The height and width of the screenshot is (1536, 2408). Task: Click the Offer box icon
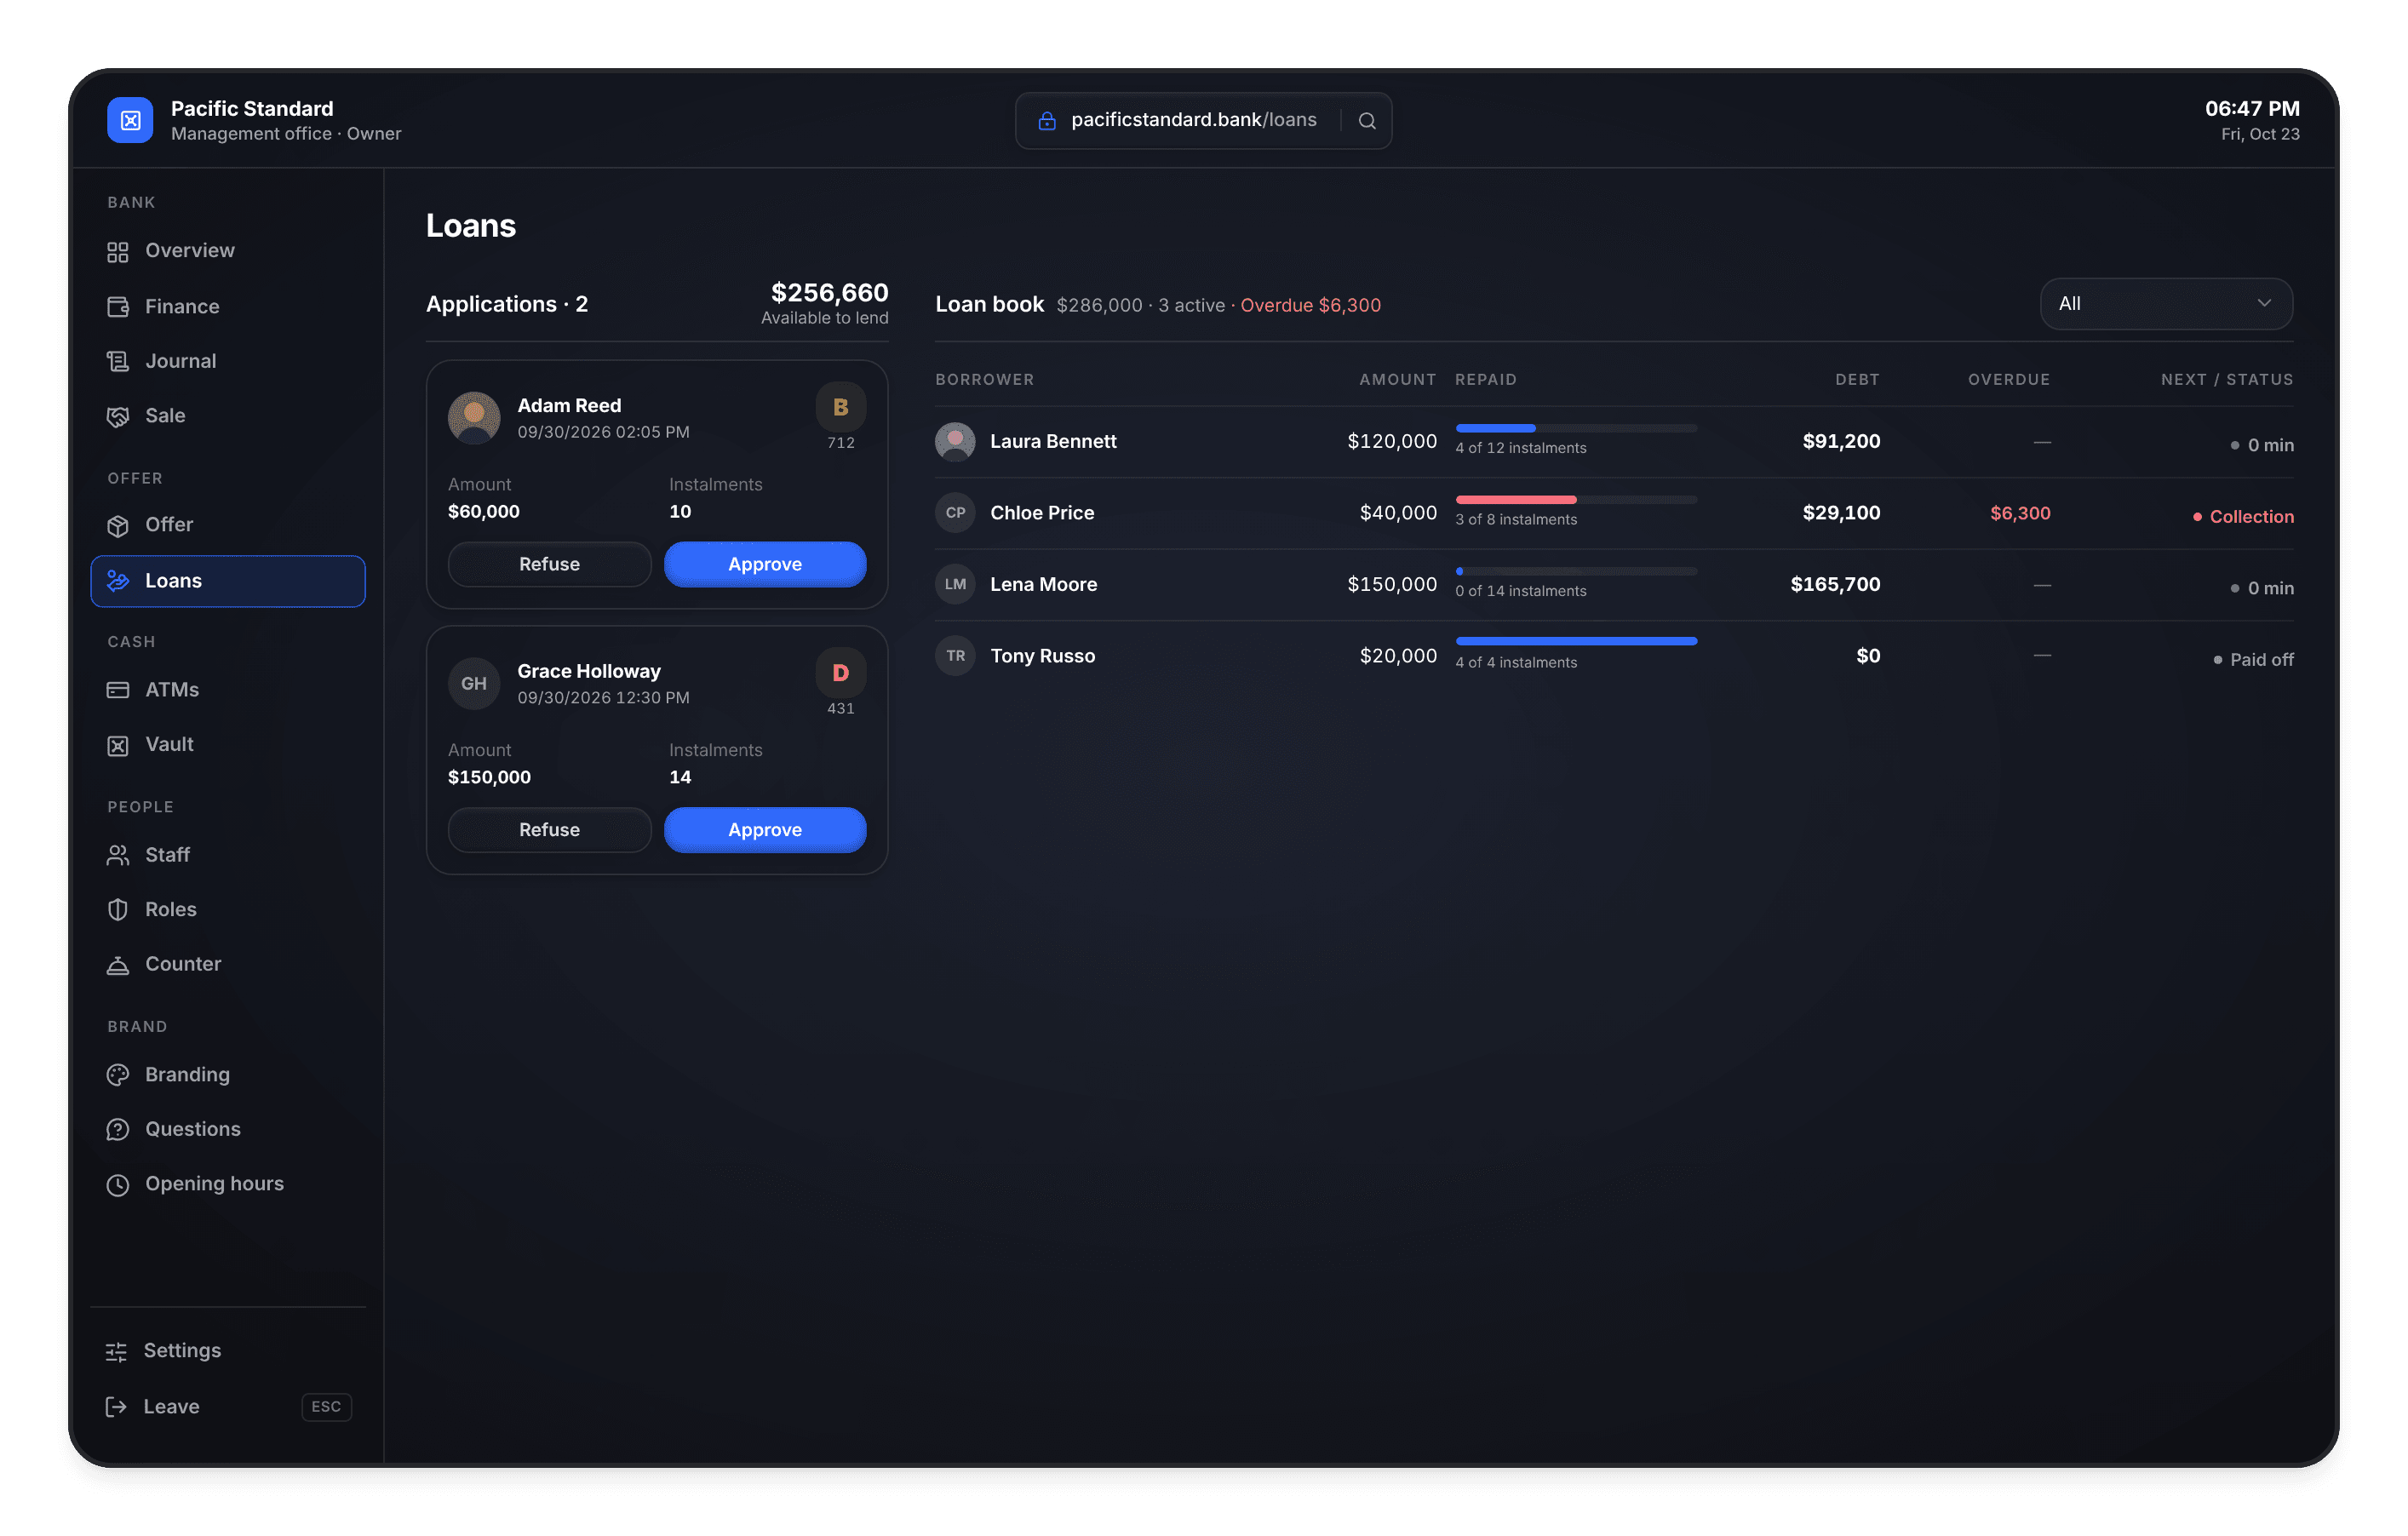118,525
